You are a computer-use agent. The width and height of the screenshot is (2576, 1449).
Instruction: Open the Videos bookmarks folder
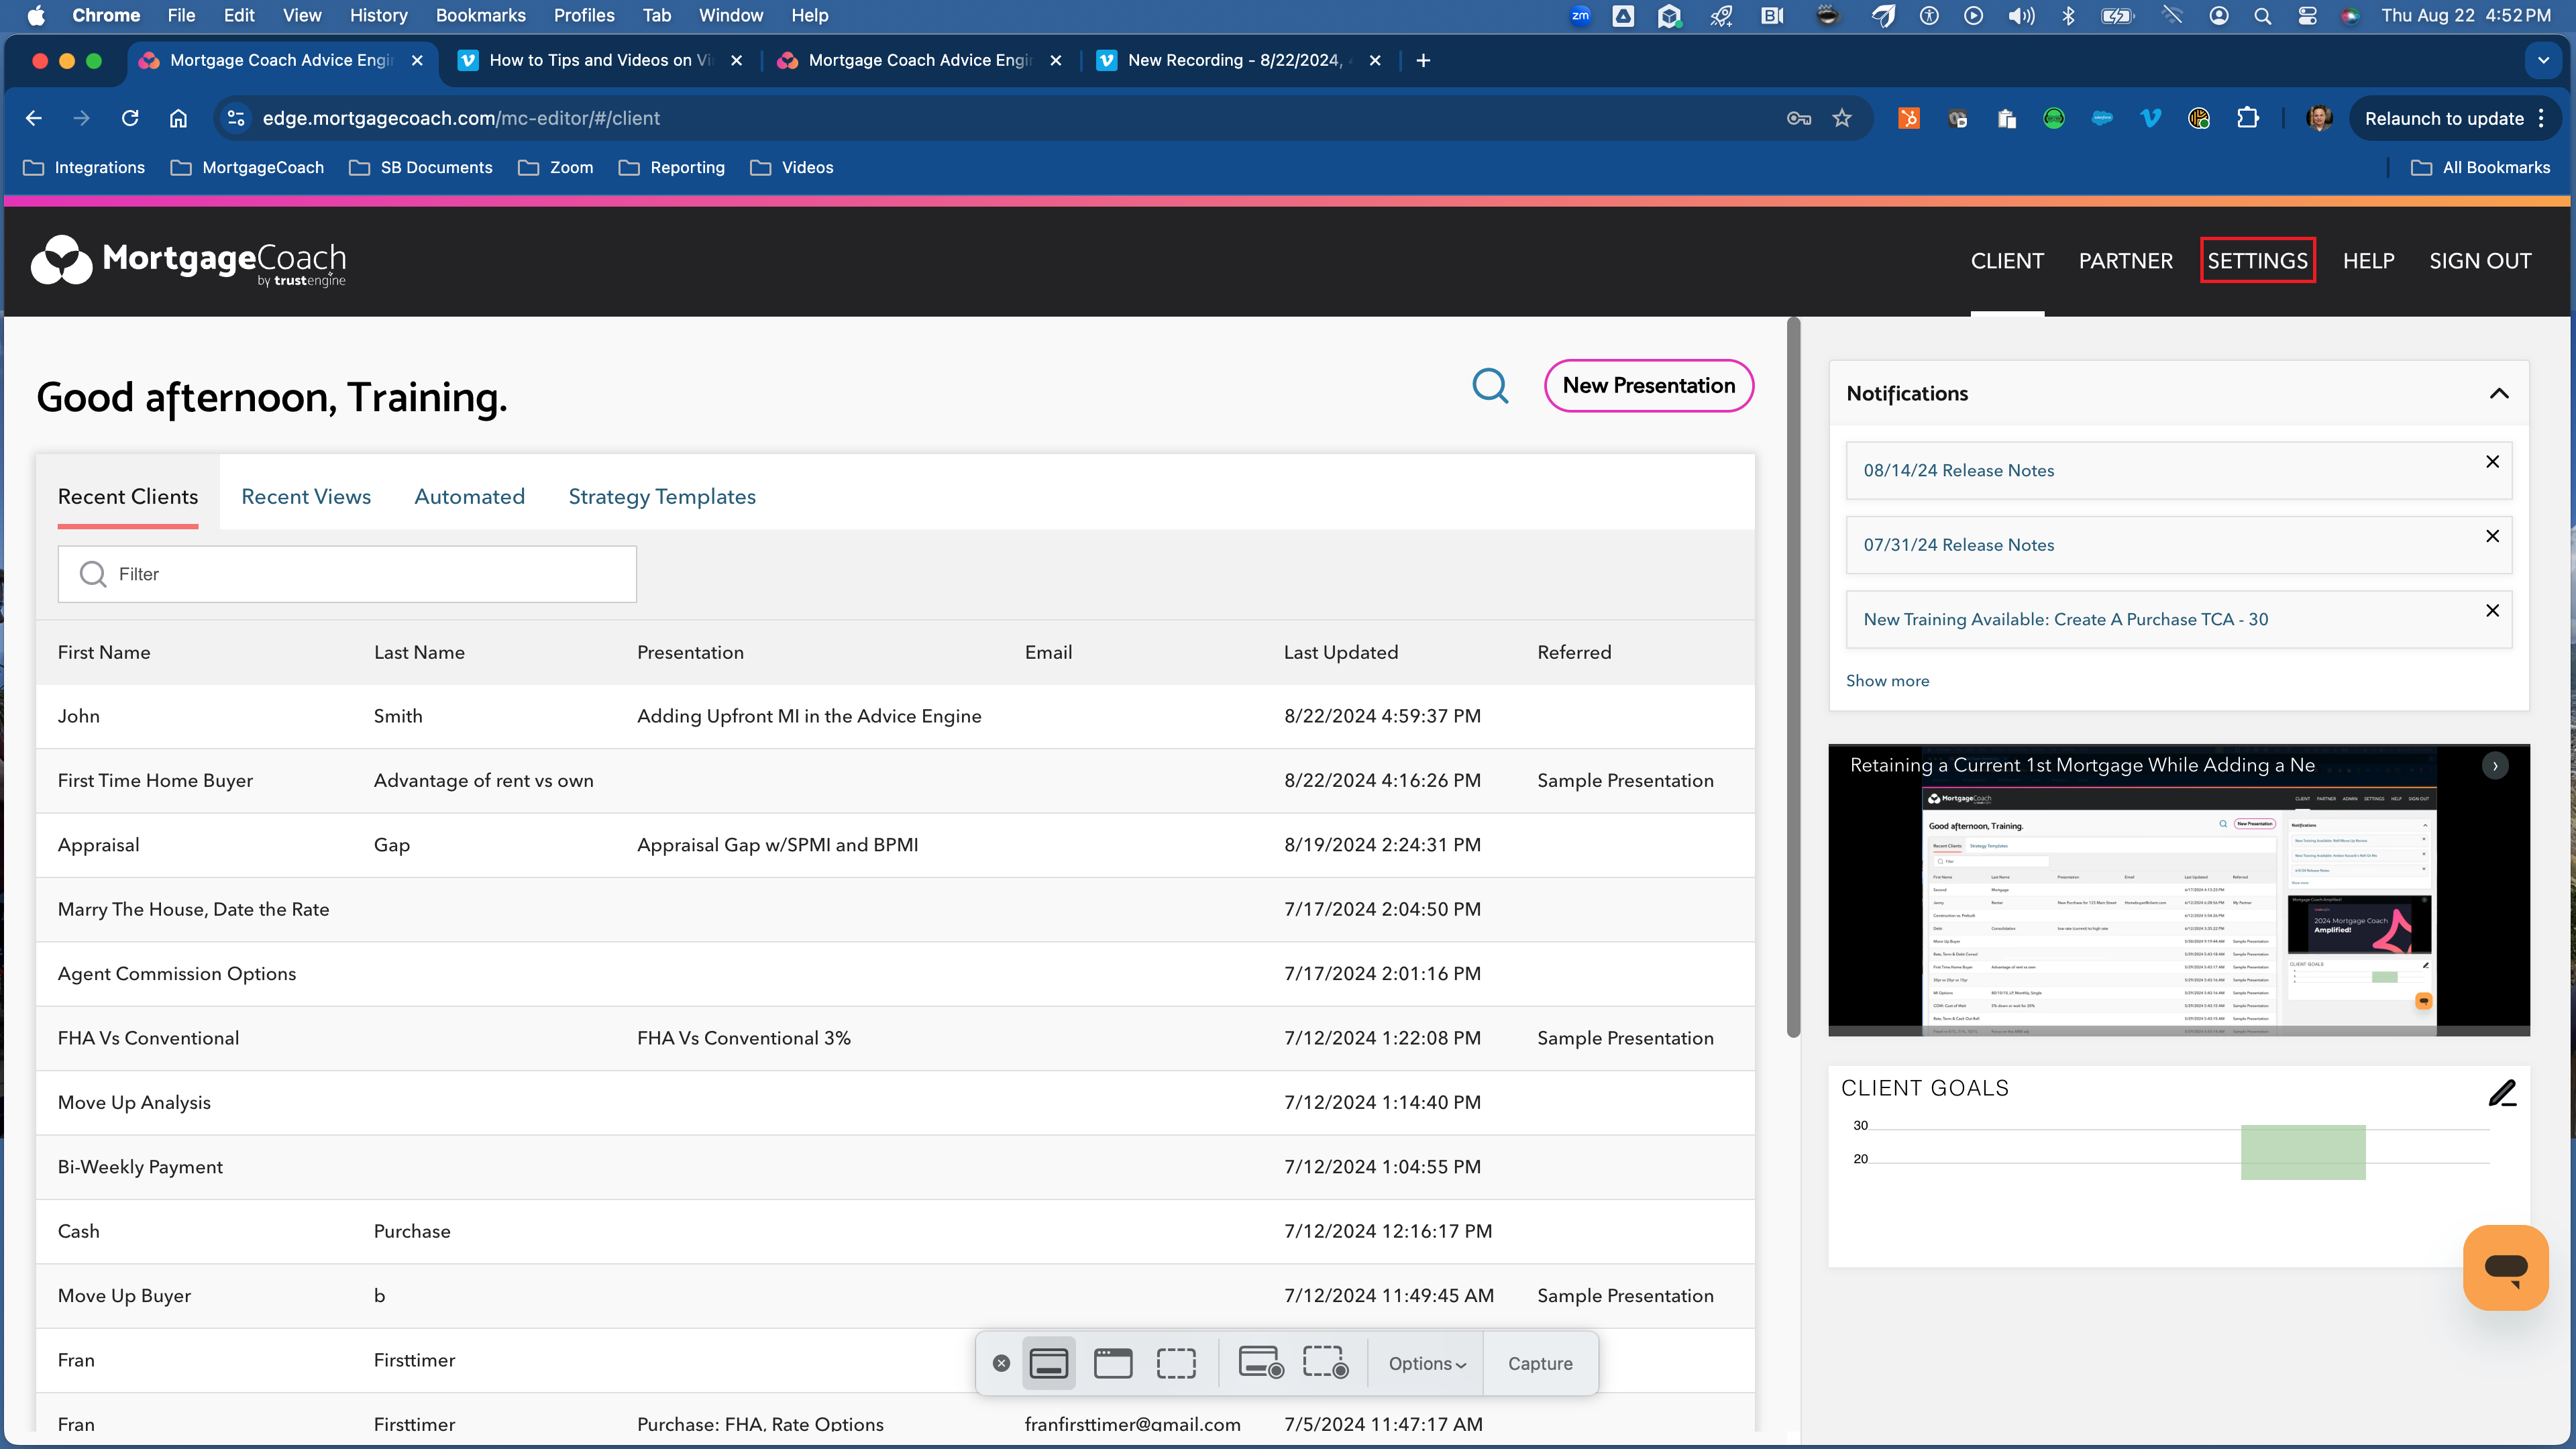pyautogui.click(x=791, y=168)
